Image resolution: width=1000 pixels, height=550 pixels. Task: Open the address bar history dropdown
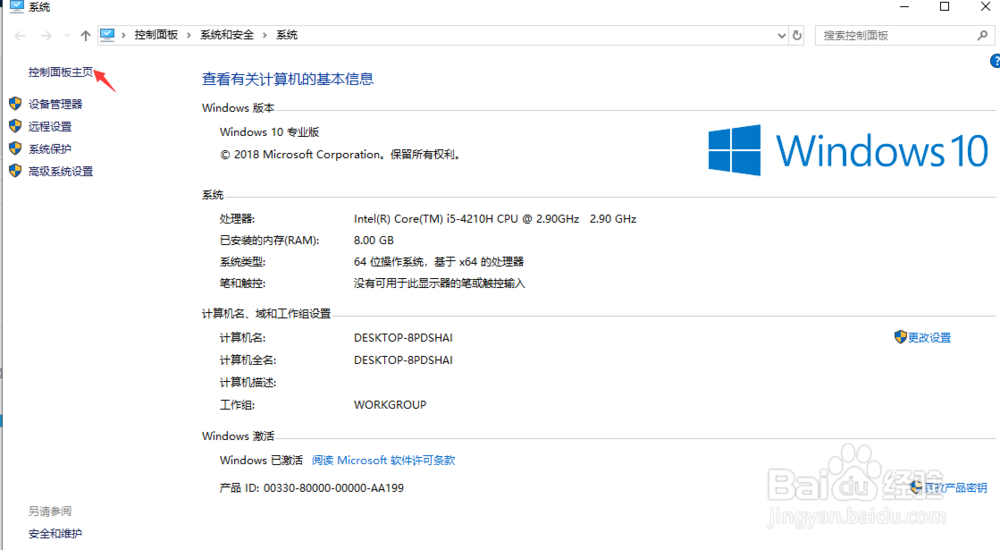coord(781,36)
